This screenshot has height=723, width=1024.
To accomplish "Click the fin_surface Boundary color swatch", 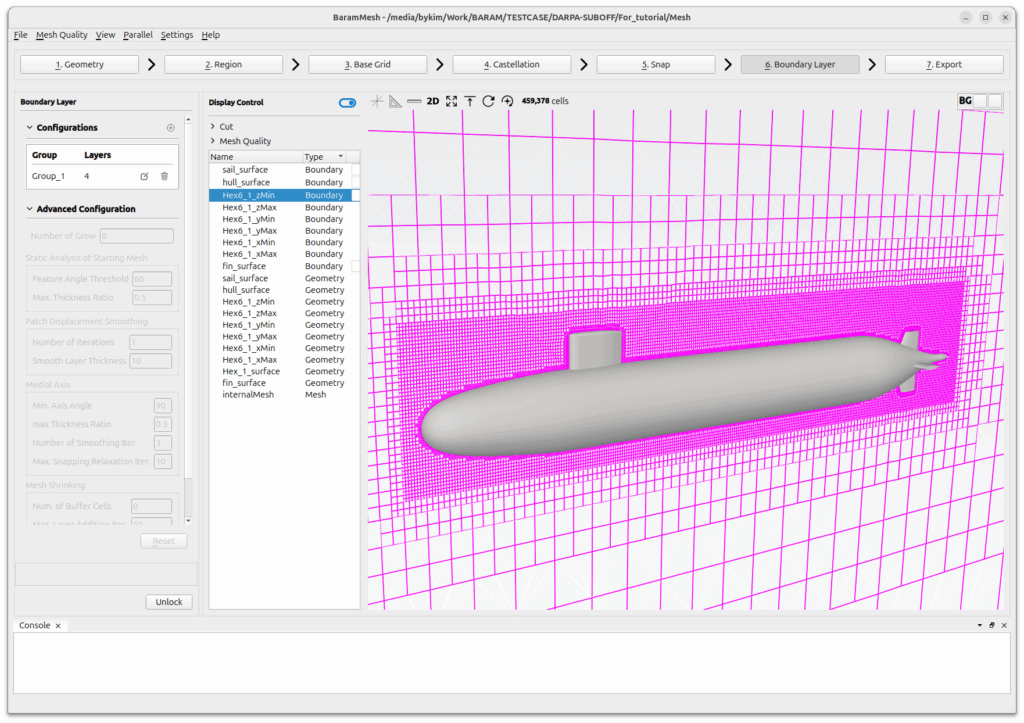I will [x=356, y=266].
